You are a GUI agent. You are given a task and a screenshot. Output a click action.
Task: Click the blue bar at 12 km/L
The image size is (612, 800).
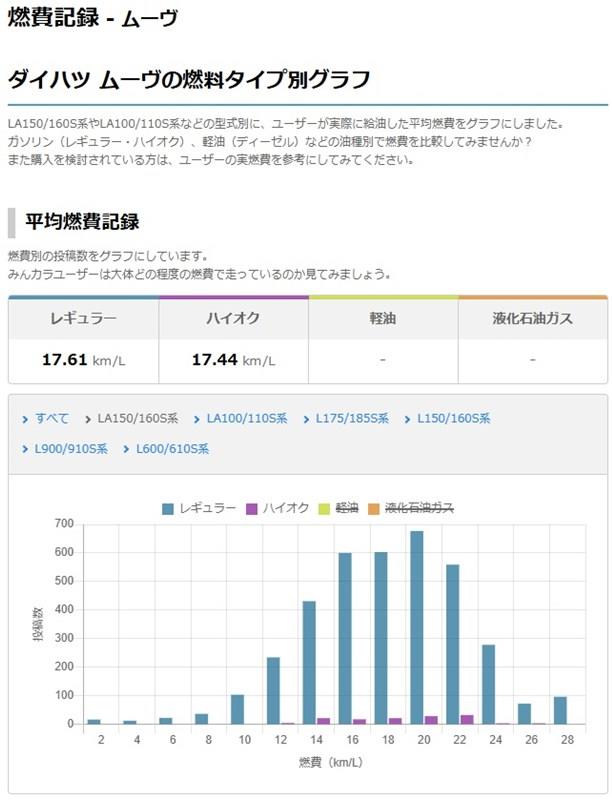[273, 691]
